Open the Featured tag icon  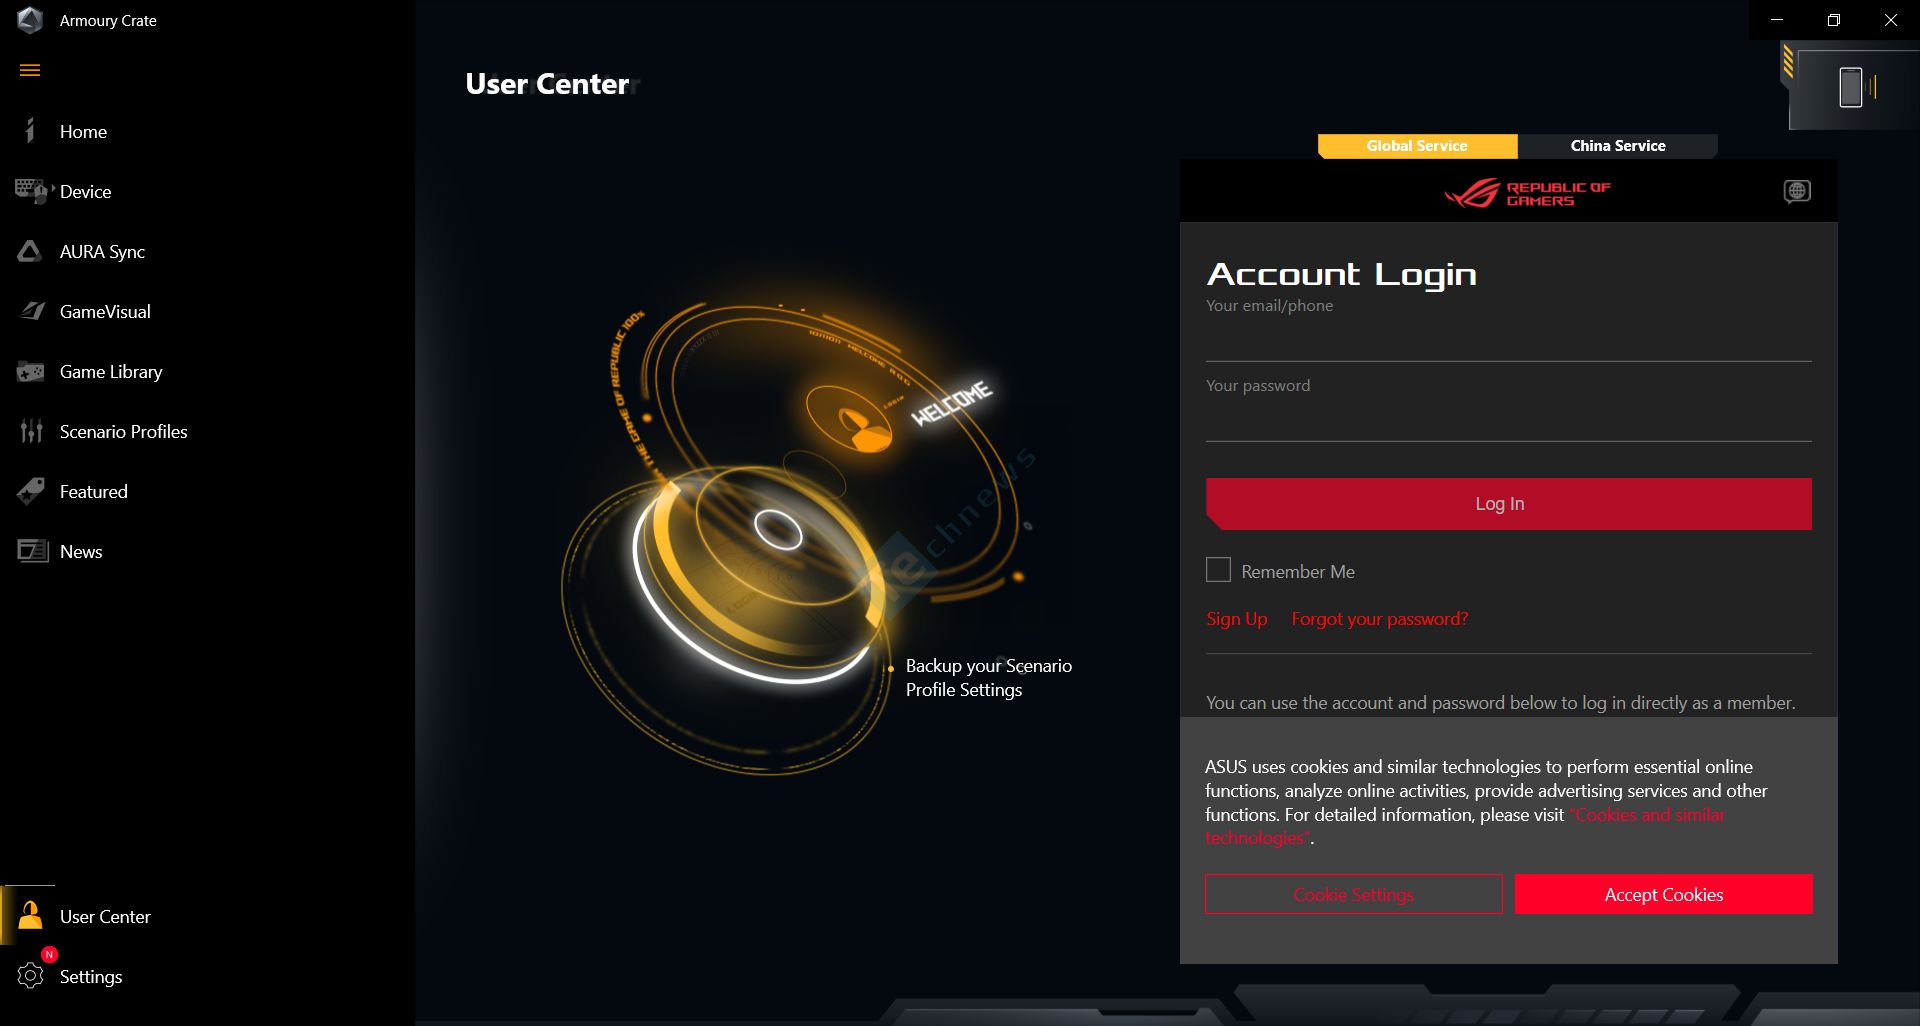[31, 491]
